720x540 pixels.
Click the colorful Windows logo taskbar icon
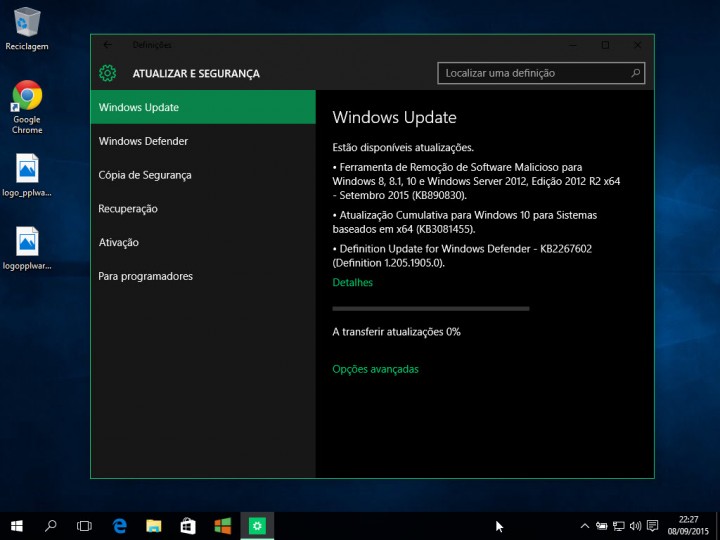[223, 526]
